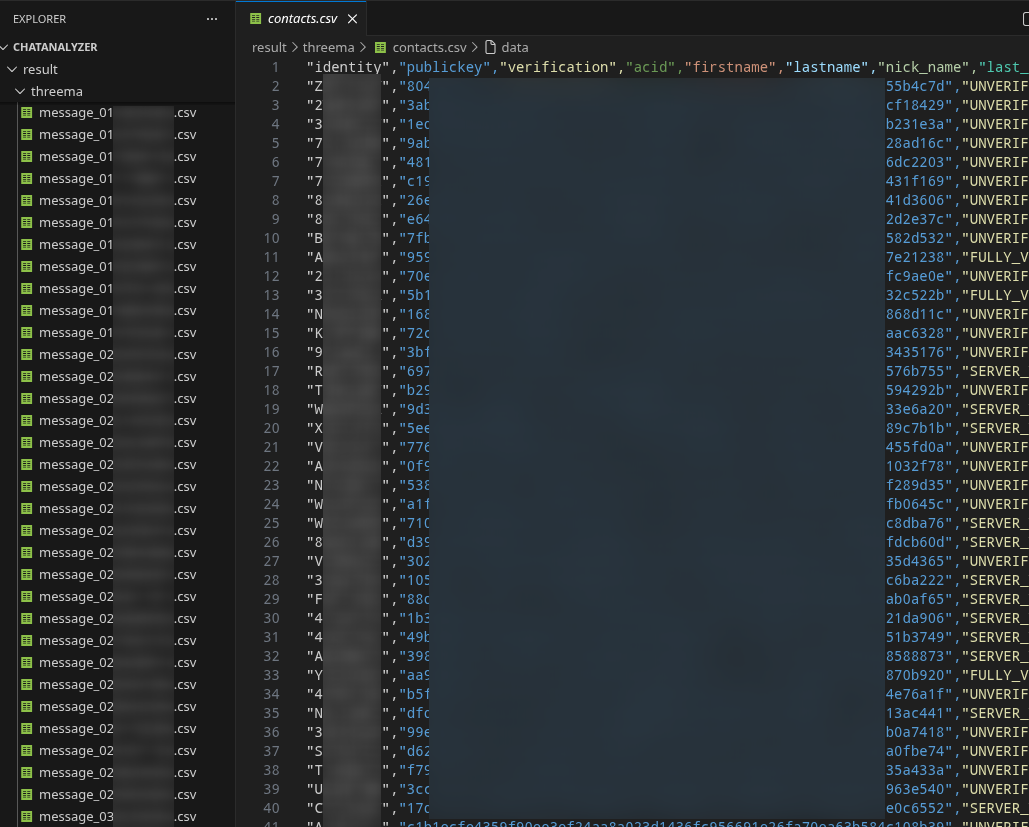
Task: Click the icon of the topmost message_01 file
Action: [27, 113]
